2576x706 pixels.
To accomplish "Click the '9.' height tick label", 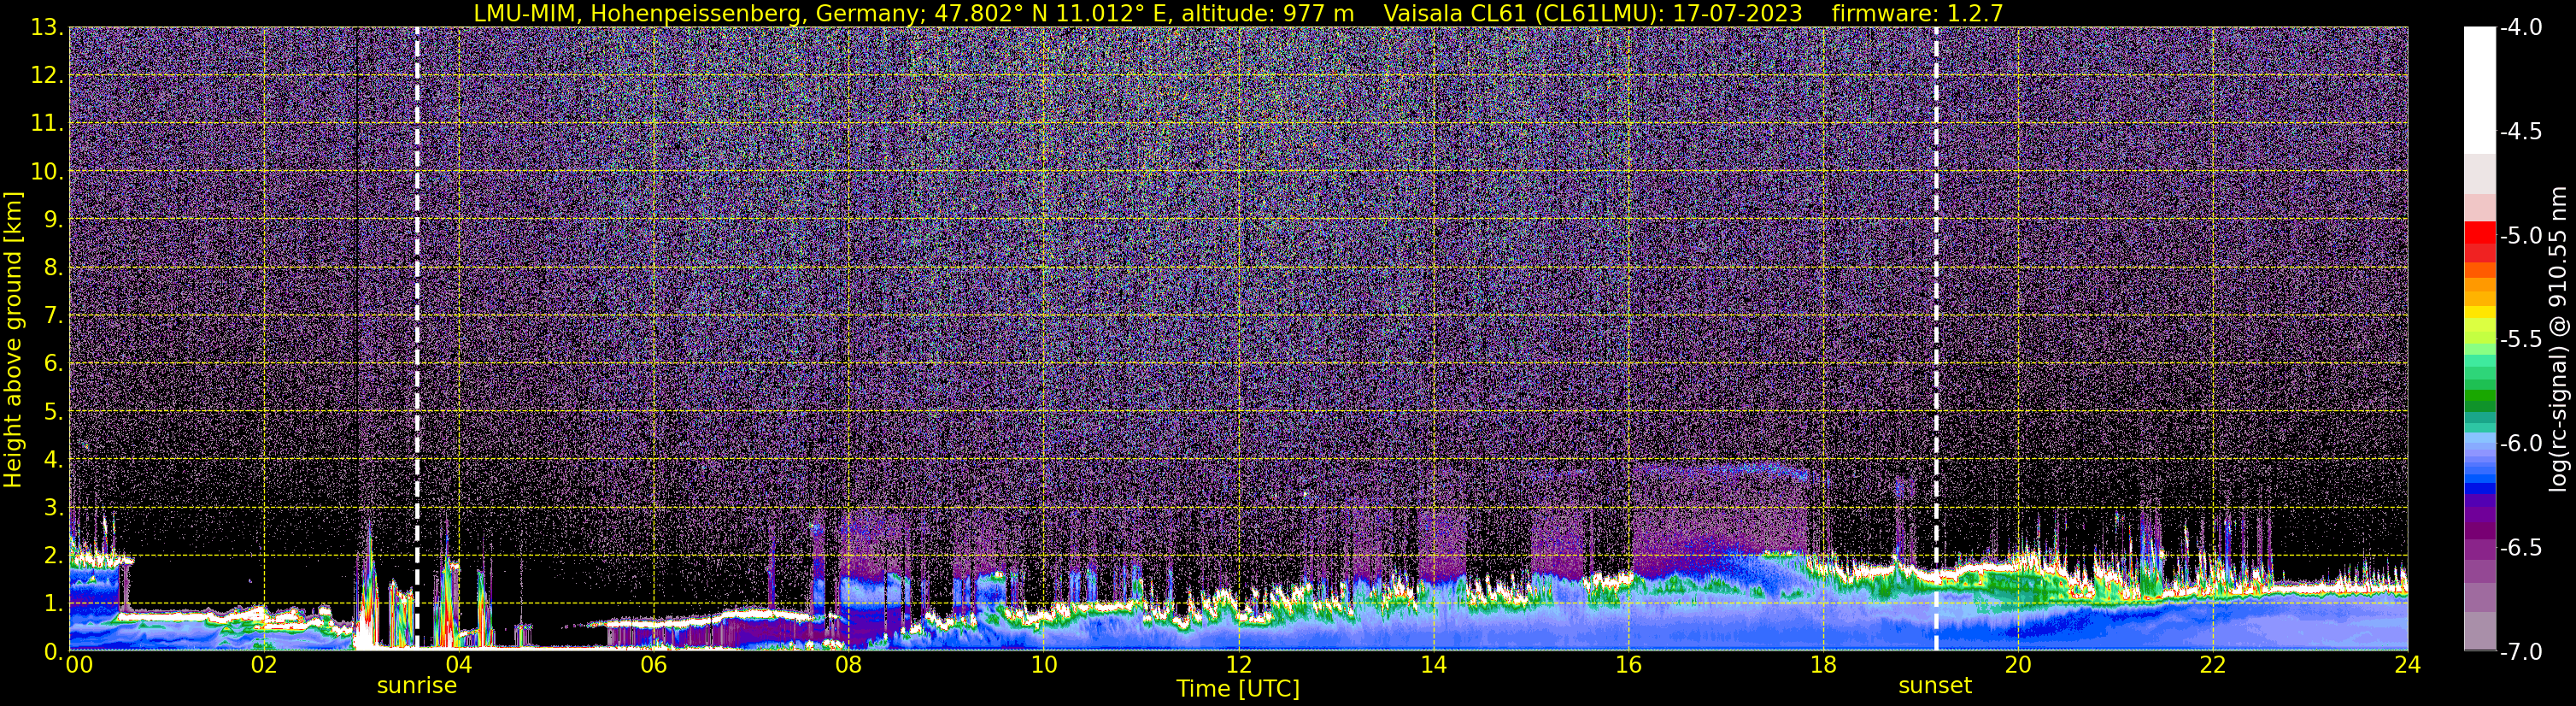I will [x=54, y=219].
